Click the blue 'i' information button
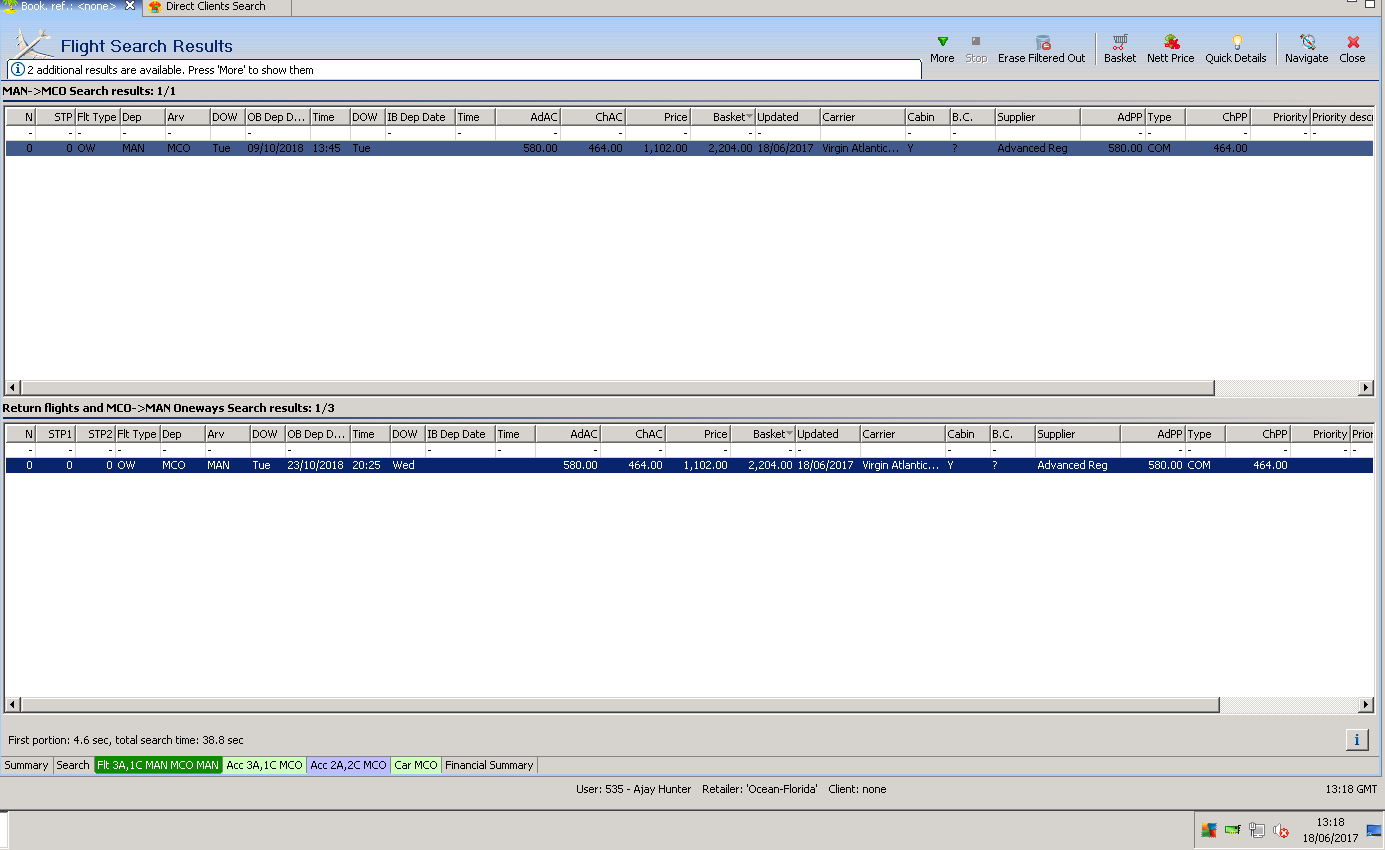1385x850 pixels. pyautogui.click(x=1357, y=739)
